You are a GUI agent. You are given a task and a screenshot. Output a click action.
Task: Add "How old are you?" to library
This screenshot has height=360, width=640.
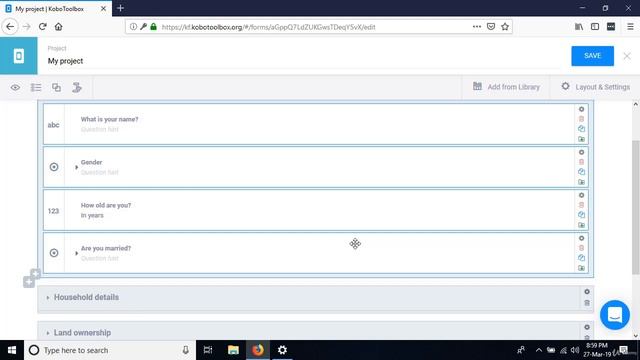581,225
